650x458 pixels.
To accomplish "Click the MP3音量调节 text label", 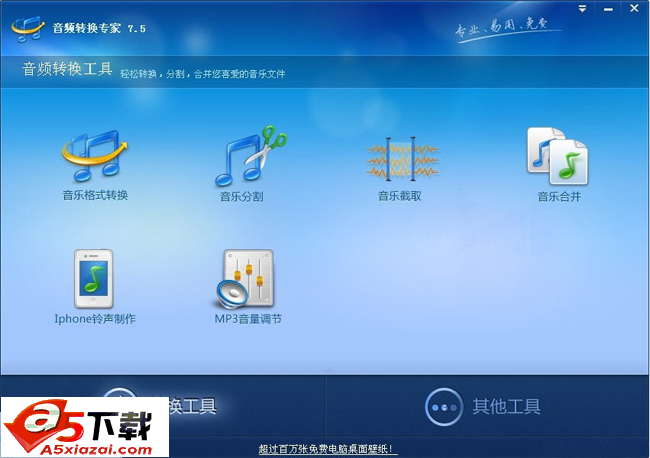I will [248, 319].
